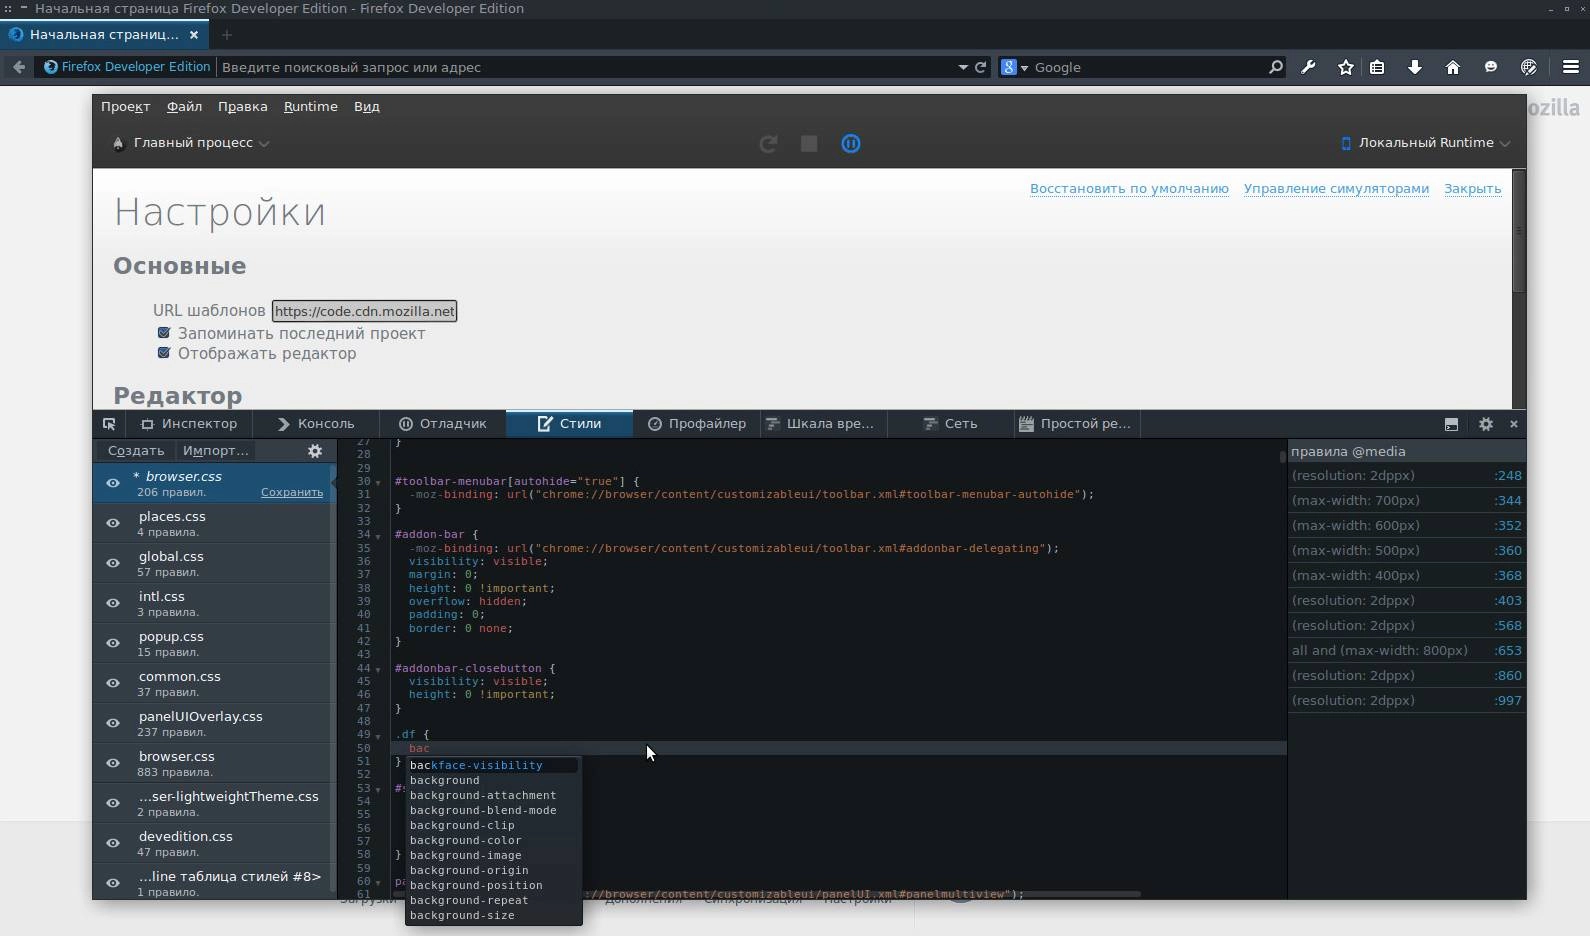The width and height of the screenshot is (1590, 936).
Task: Toggle visibility eye for popup.css
Action: click(113, 643)
